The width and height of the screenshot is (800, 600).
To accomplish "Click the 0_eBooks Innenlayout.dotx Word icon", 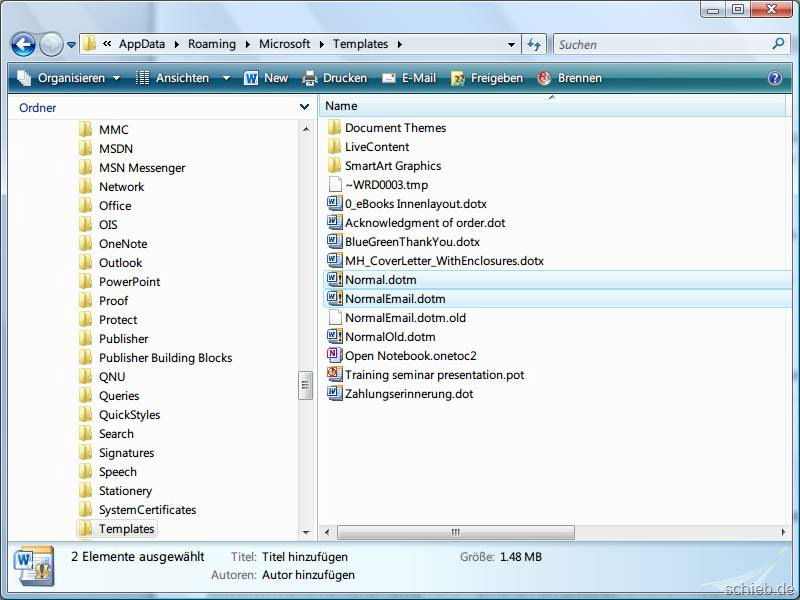I will tap(334, 204).
